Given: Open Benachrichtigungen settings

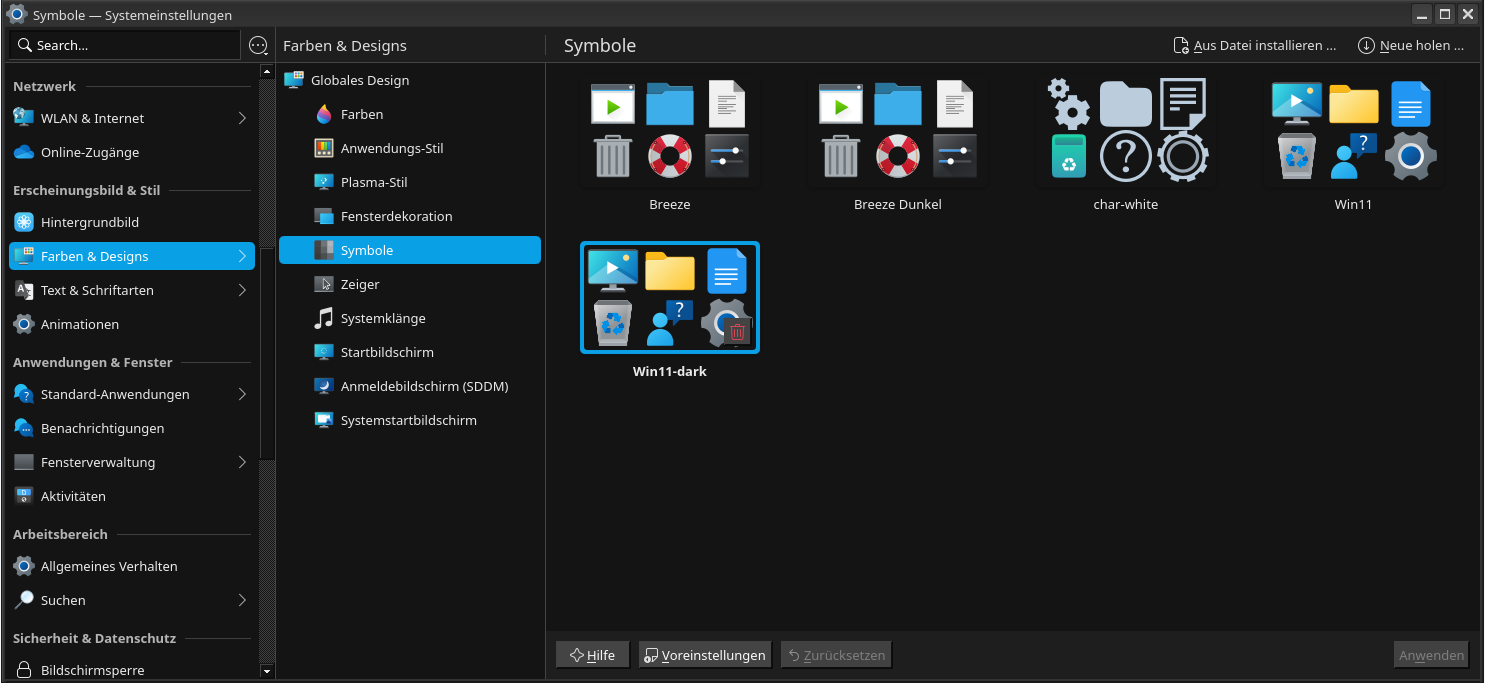Looking at the screenshot, I should point(132,428).
